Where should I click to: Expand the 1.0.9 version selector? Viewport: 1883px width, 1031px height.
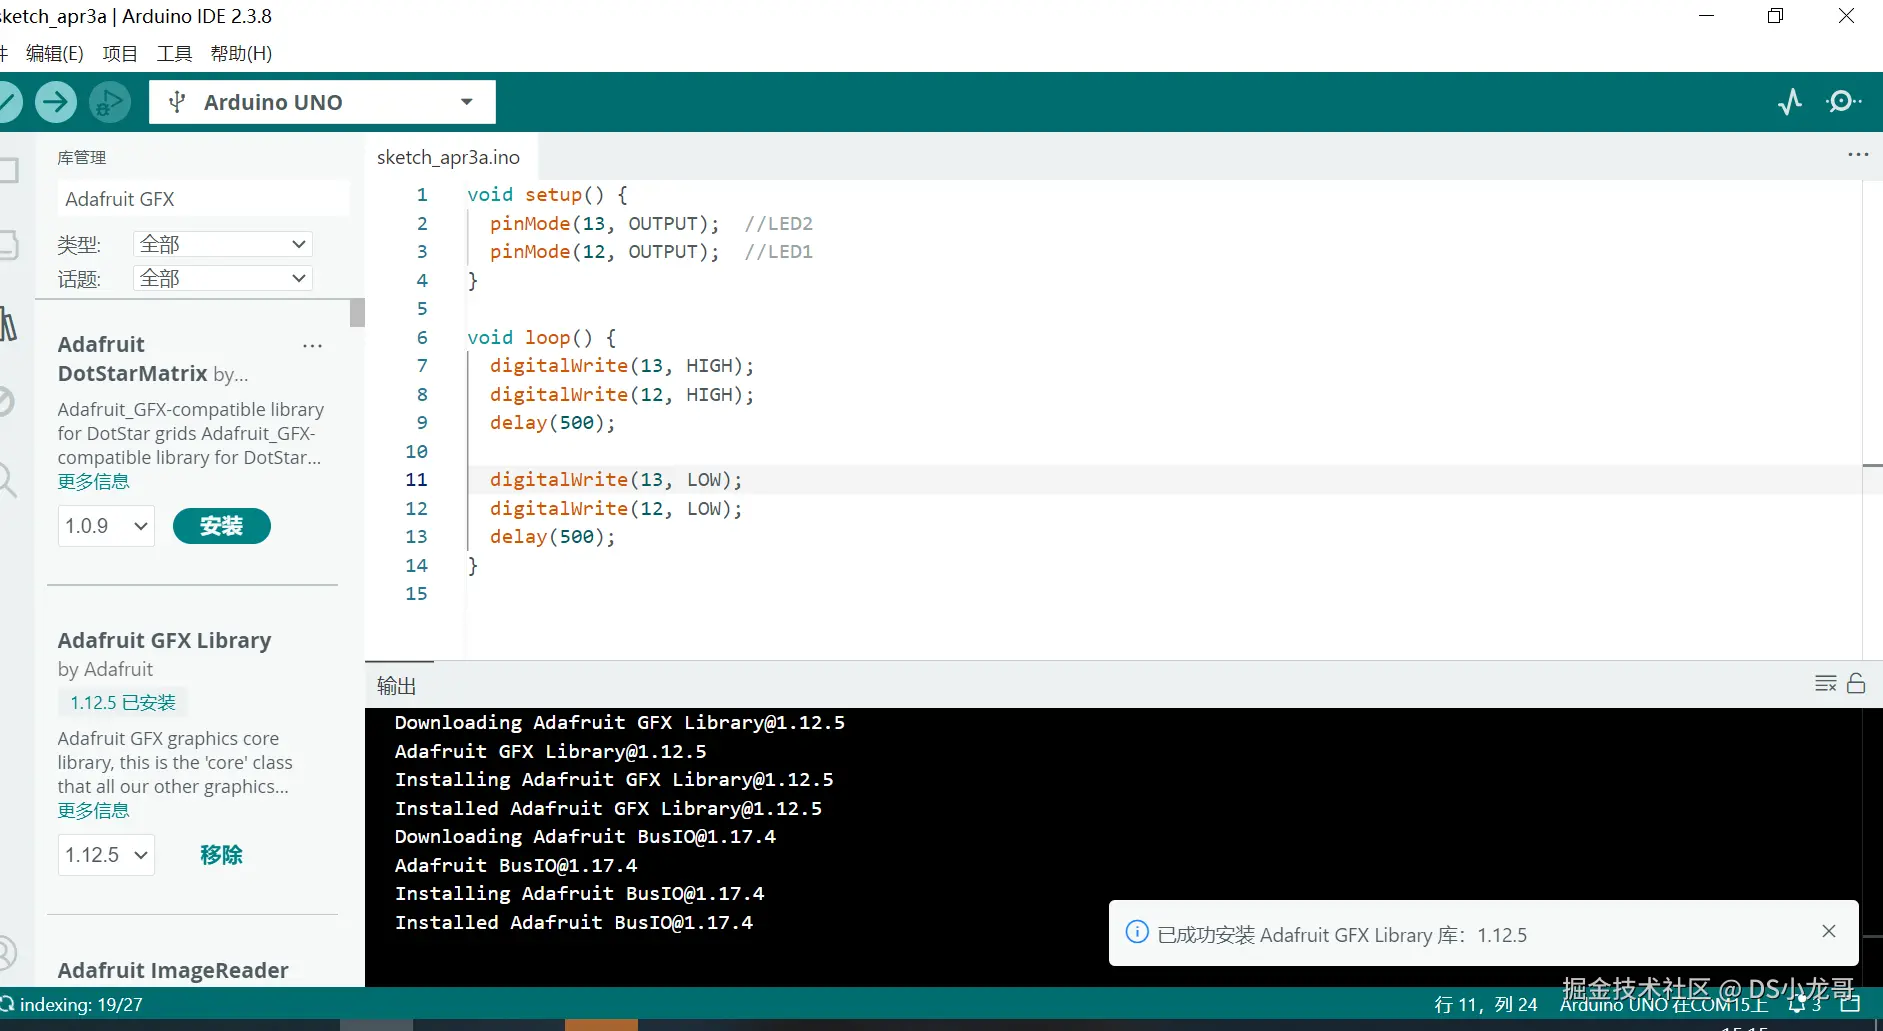[x=106, y=526]
